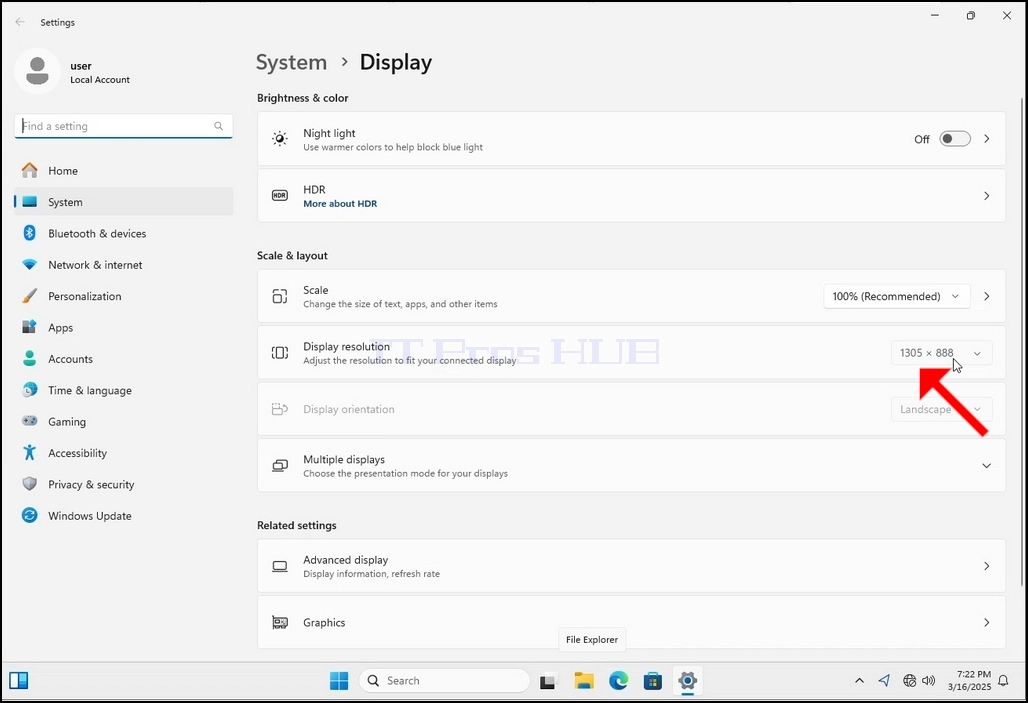Image resolution: width=1028 pixels, height=703 pixels.
Task: Launch File Explorer from taskbar
Action: 583,681
